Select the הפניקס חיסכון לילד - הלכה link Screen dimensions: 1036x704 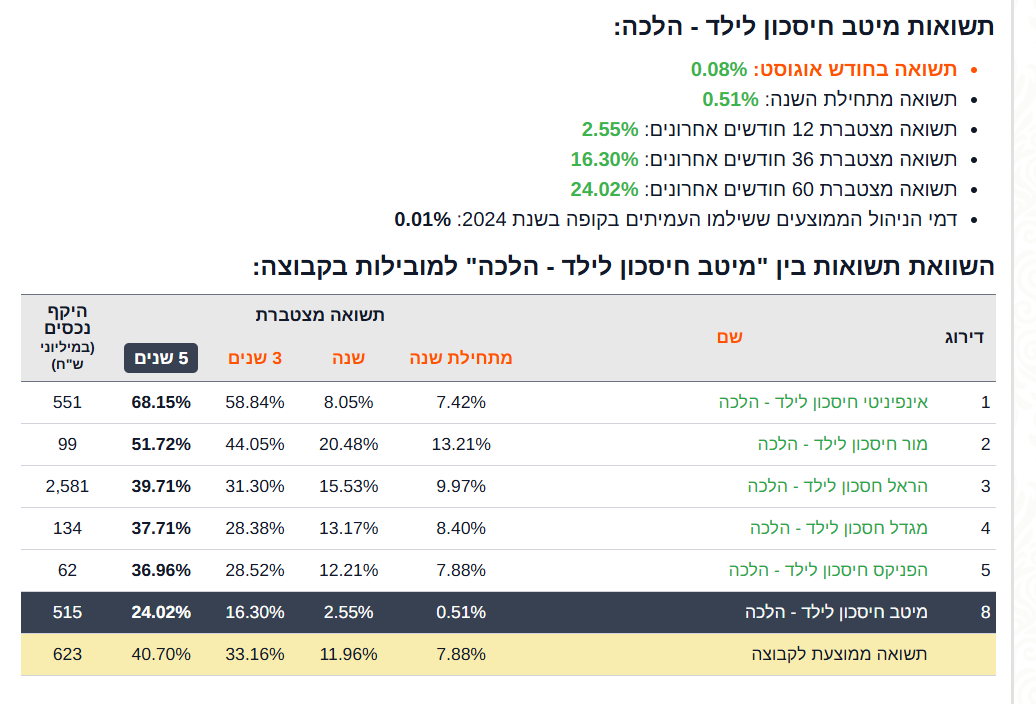pos(828,570)
